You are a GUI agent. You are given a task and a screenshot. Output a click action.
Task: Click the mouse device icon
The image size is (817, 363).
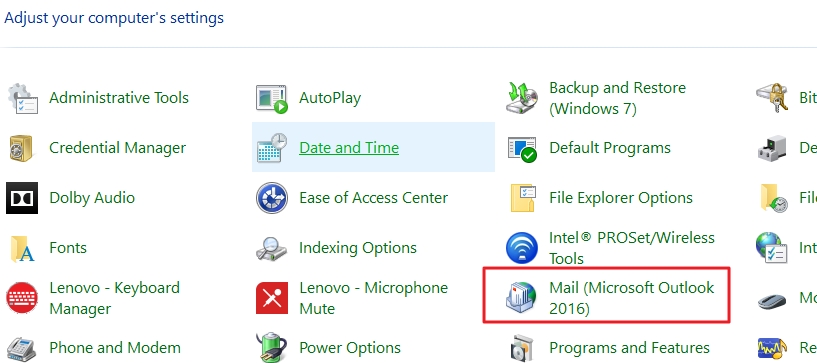point(772,301)
